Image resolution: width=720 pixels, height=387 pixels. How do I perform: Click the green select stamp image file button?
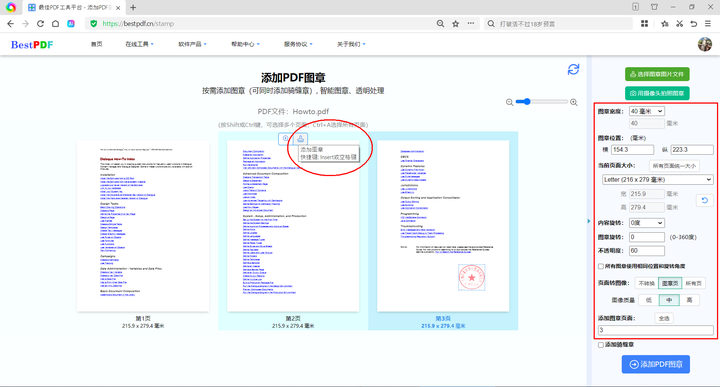pyautogui.click(x=657, y=74)
